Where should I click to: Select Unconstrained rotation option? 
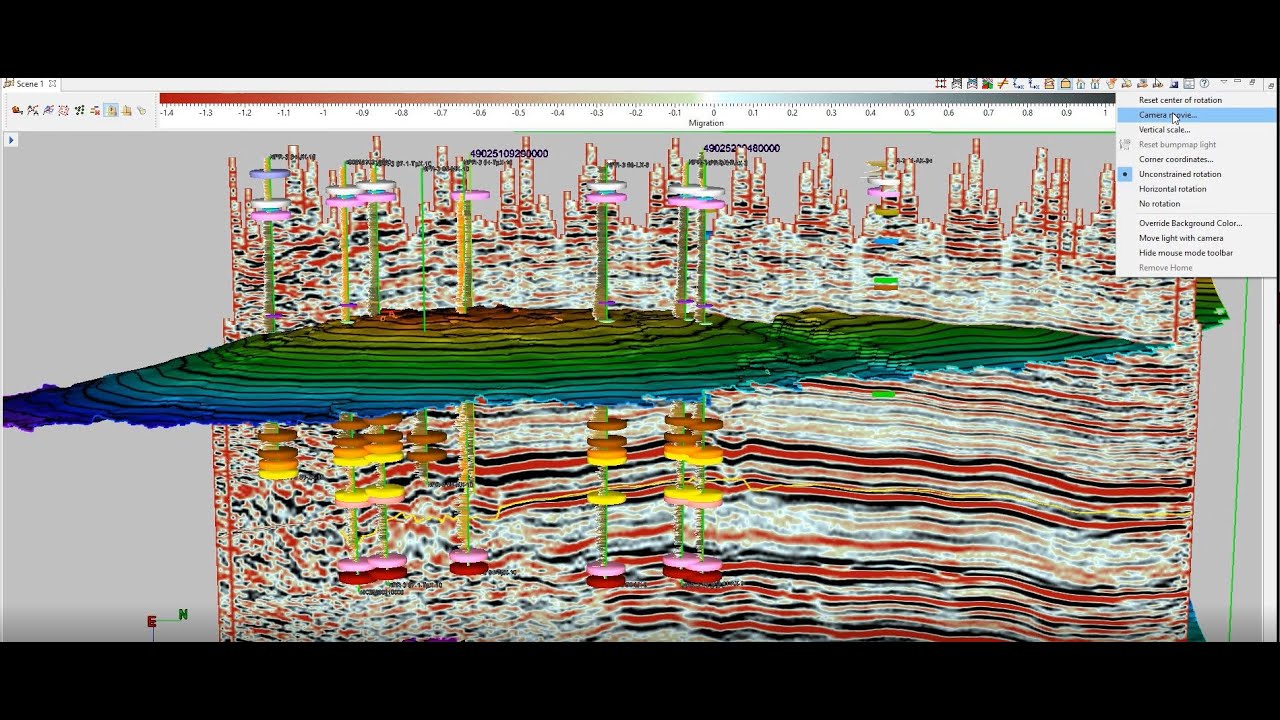1196,174
